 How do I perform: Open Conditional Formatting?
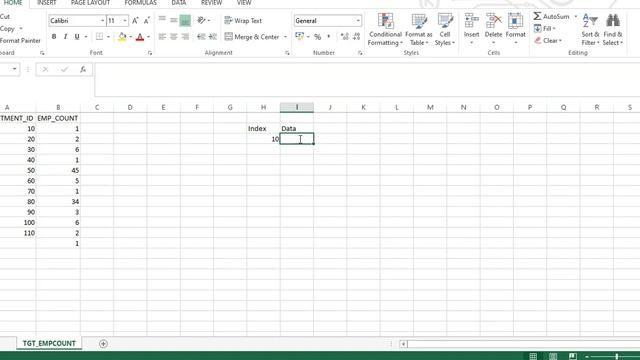click(385, 29)
